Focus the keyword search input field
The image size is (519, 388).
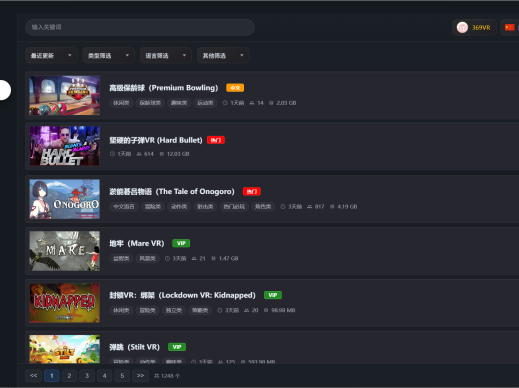coord(140,27)
